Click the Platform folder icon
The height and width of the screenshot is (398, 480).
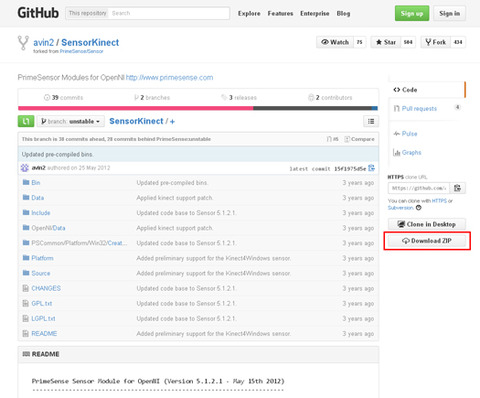(x=26, y=258)
